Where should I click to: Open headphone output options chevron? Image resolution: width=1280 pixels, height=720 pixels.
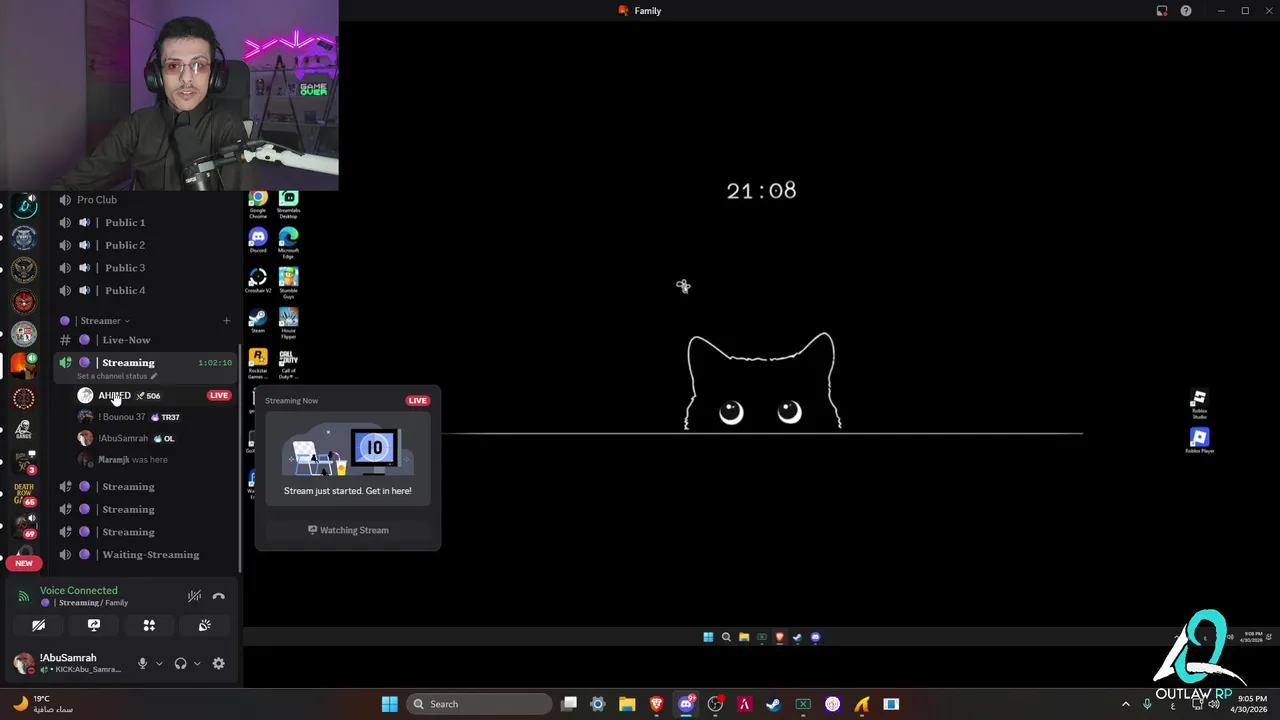[196, 663]
